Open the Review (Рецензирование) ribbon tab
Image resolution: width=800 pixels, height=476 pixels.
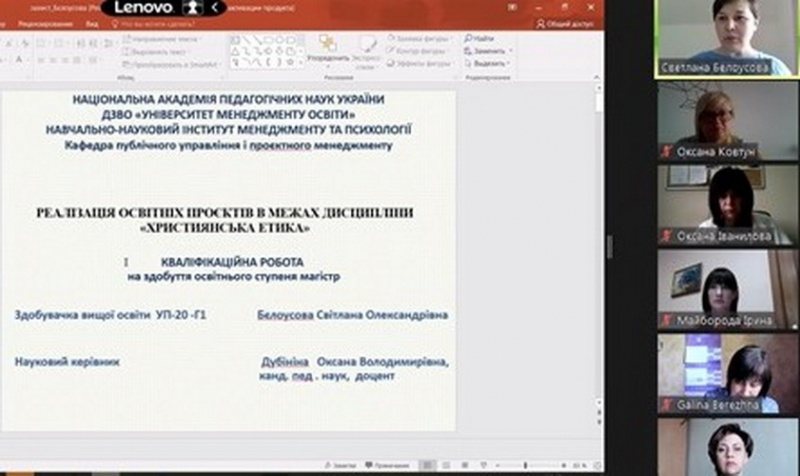[45, 24]
